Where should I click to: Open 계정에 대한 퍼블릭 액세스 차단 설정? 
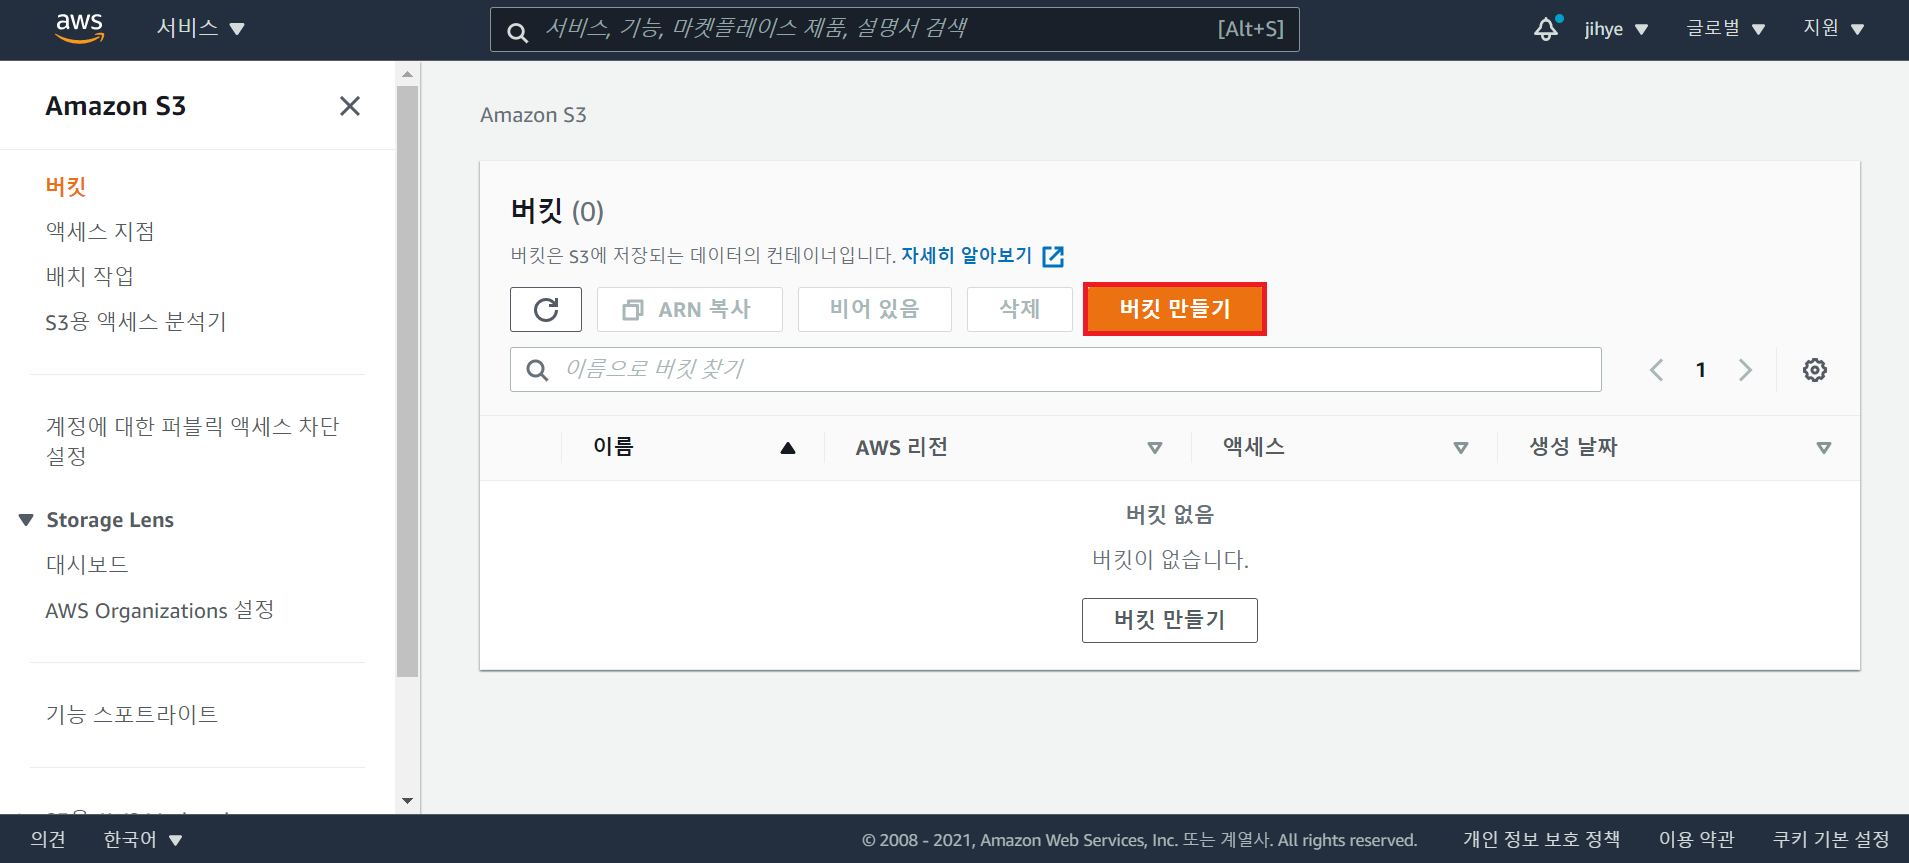tap(192, 441)
